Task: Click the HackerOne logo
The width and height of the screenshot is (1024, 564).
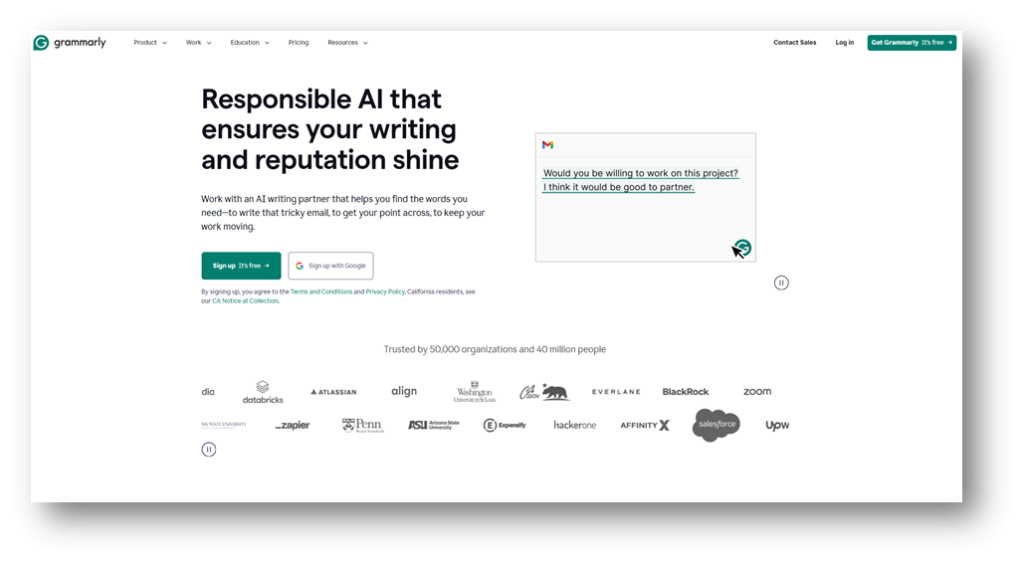Action: pyautogui.click(x=575, y=425)
